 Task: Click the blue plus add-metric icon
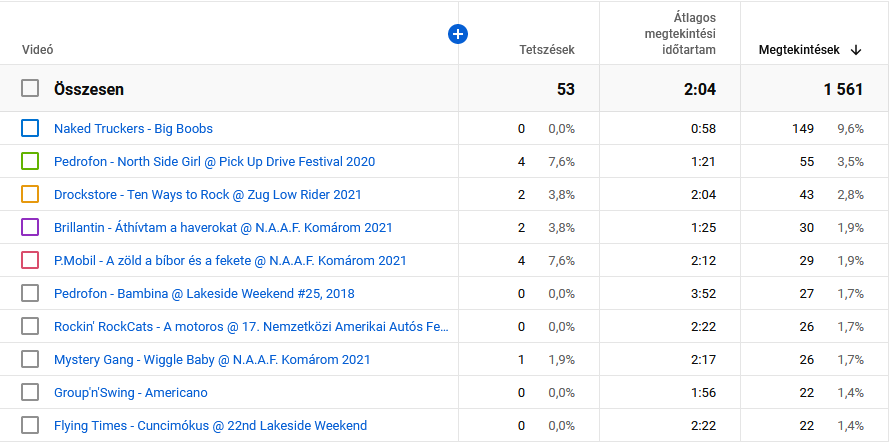coord(458,35)
